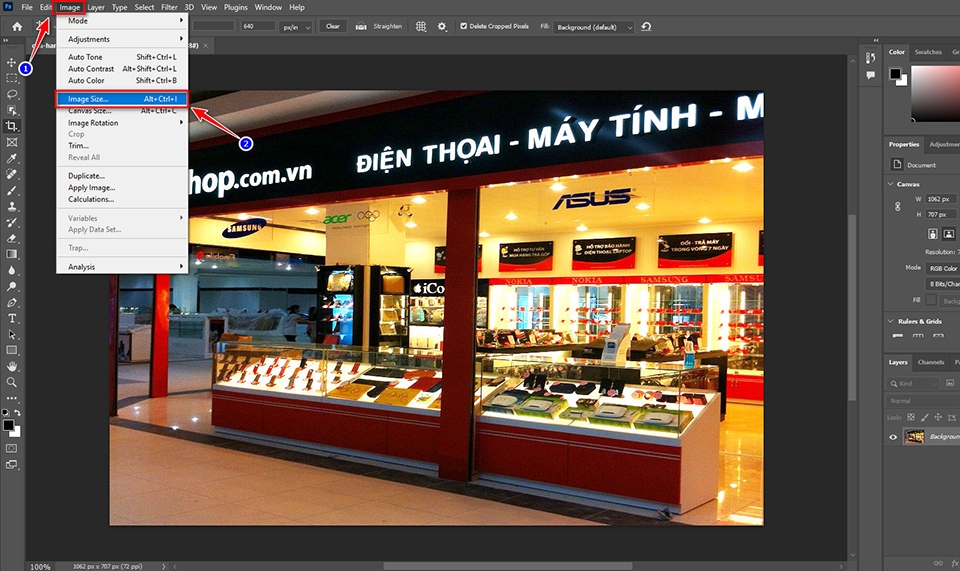Image resolution: width=960 pixels, height=571 pixels.
Task: Select the Horizontal Type tool
Action: click(12, 318)
